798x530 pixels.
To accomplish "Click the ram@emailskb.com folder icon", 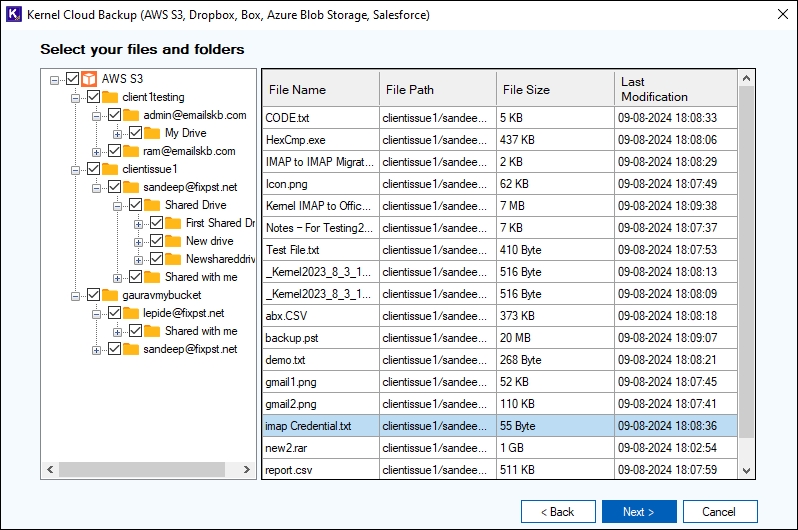I will pos(131,151).
